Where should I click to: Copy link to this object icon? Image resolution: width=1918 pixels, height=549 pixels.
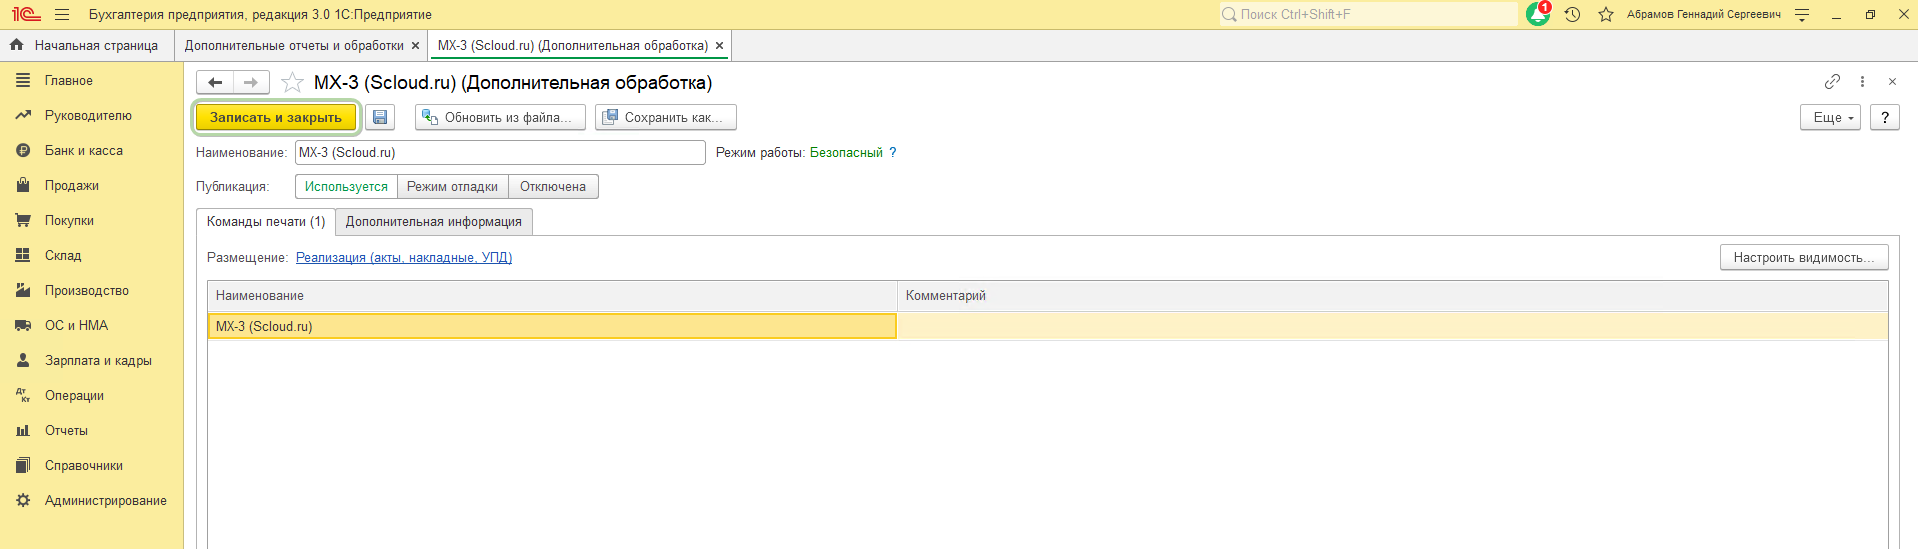[1832, 81]
